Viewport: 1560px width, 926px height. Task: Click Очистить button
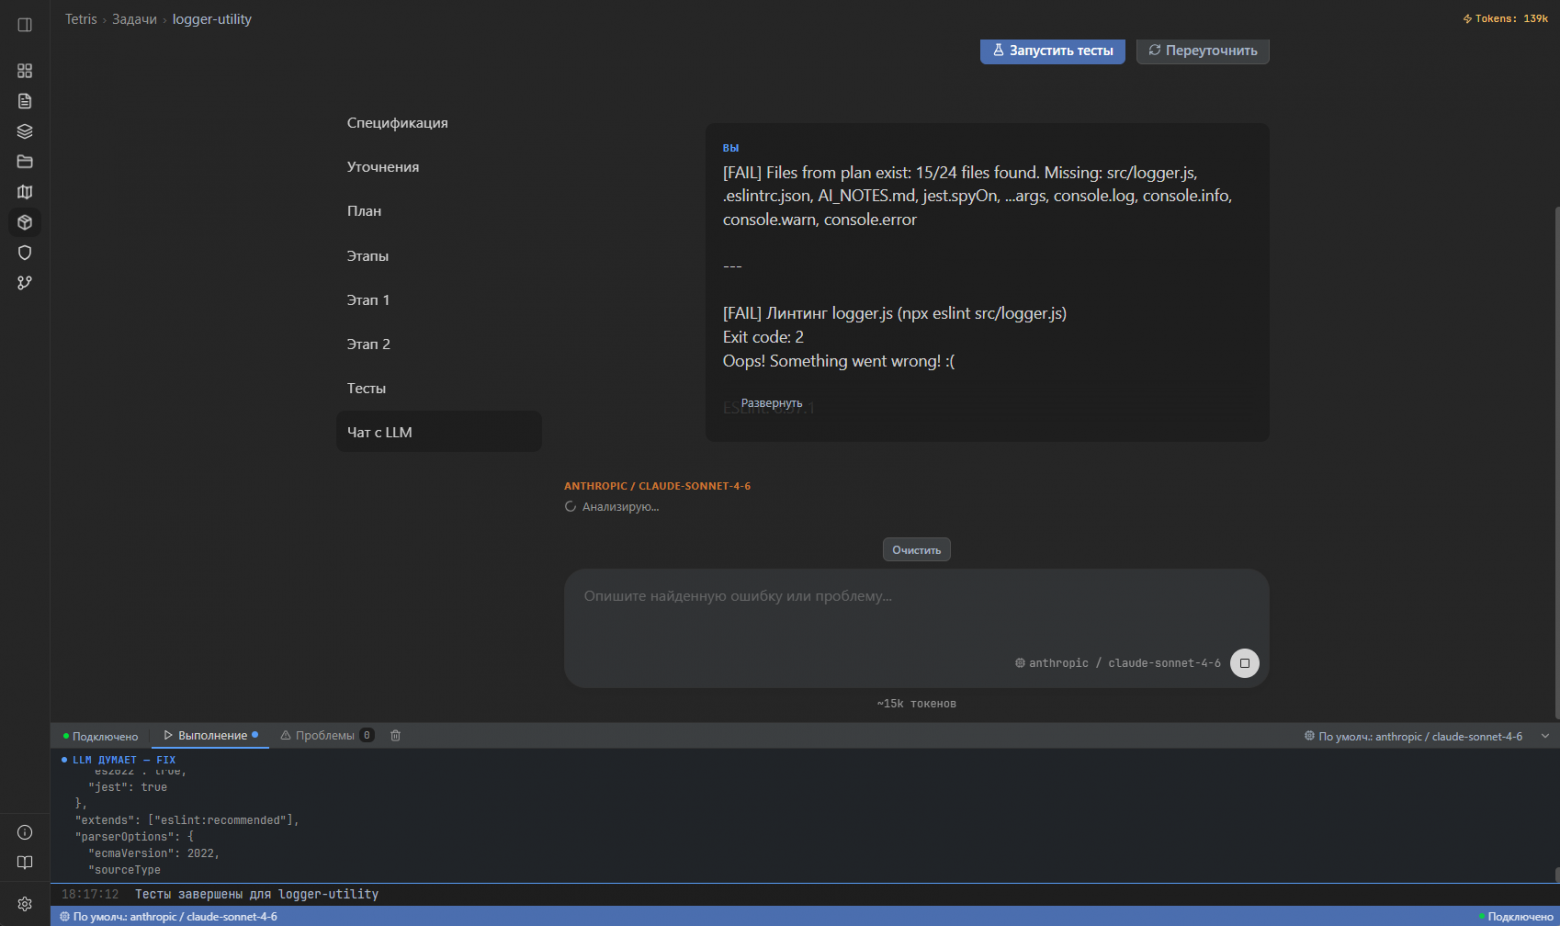916,550
